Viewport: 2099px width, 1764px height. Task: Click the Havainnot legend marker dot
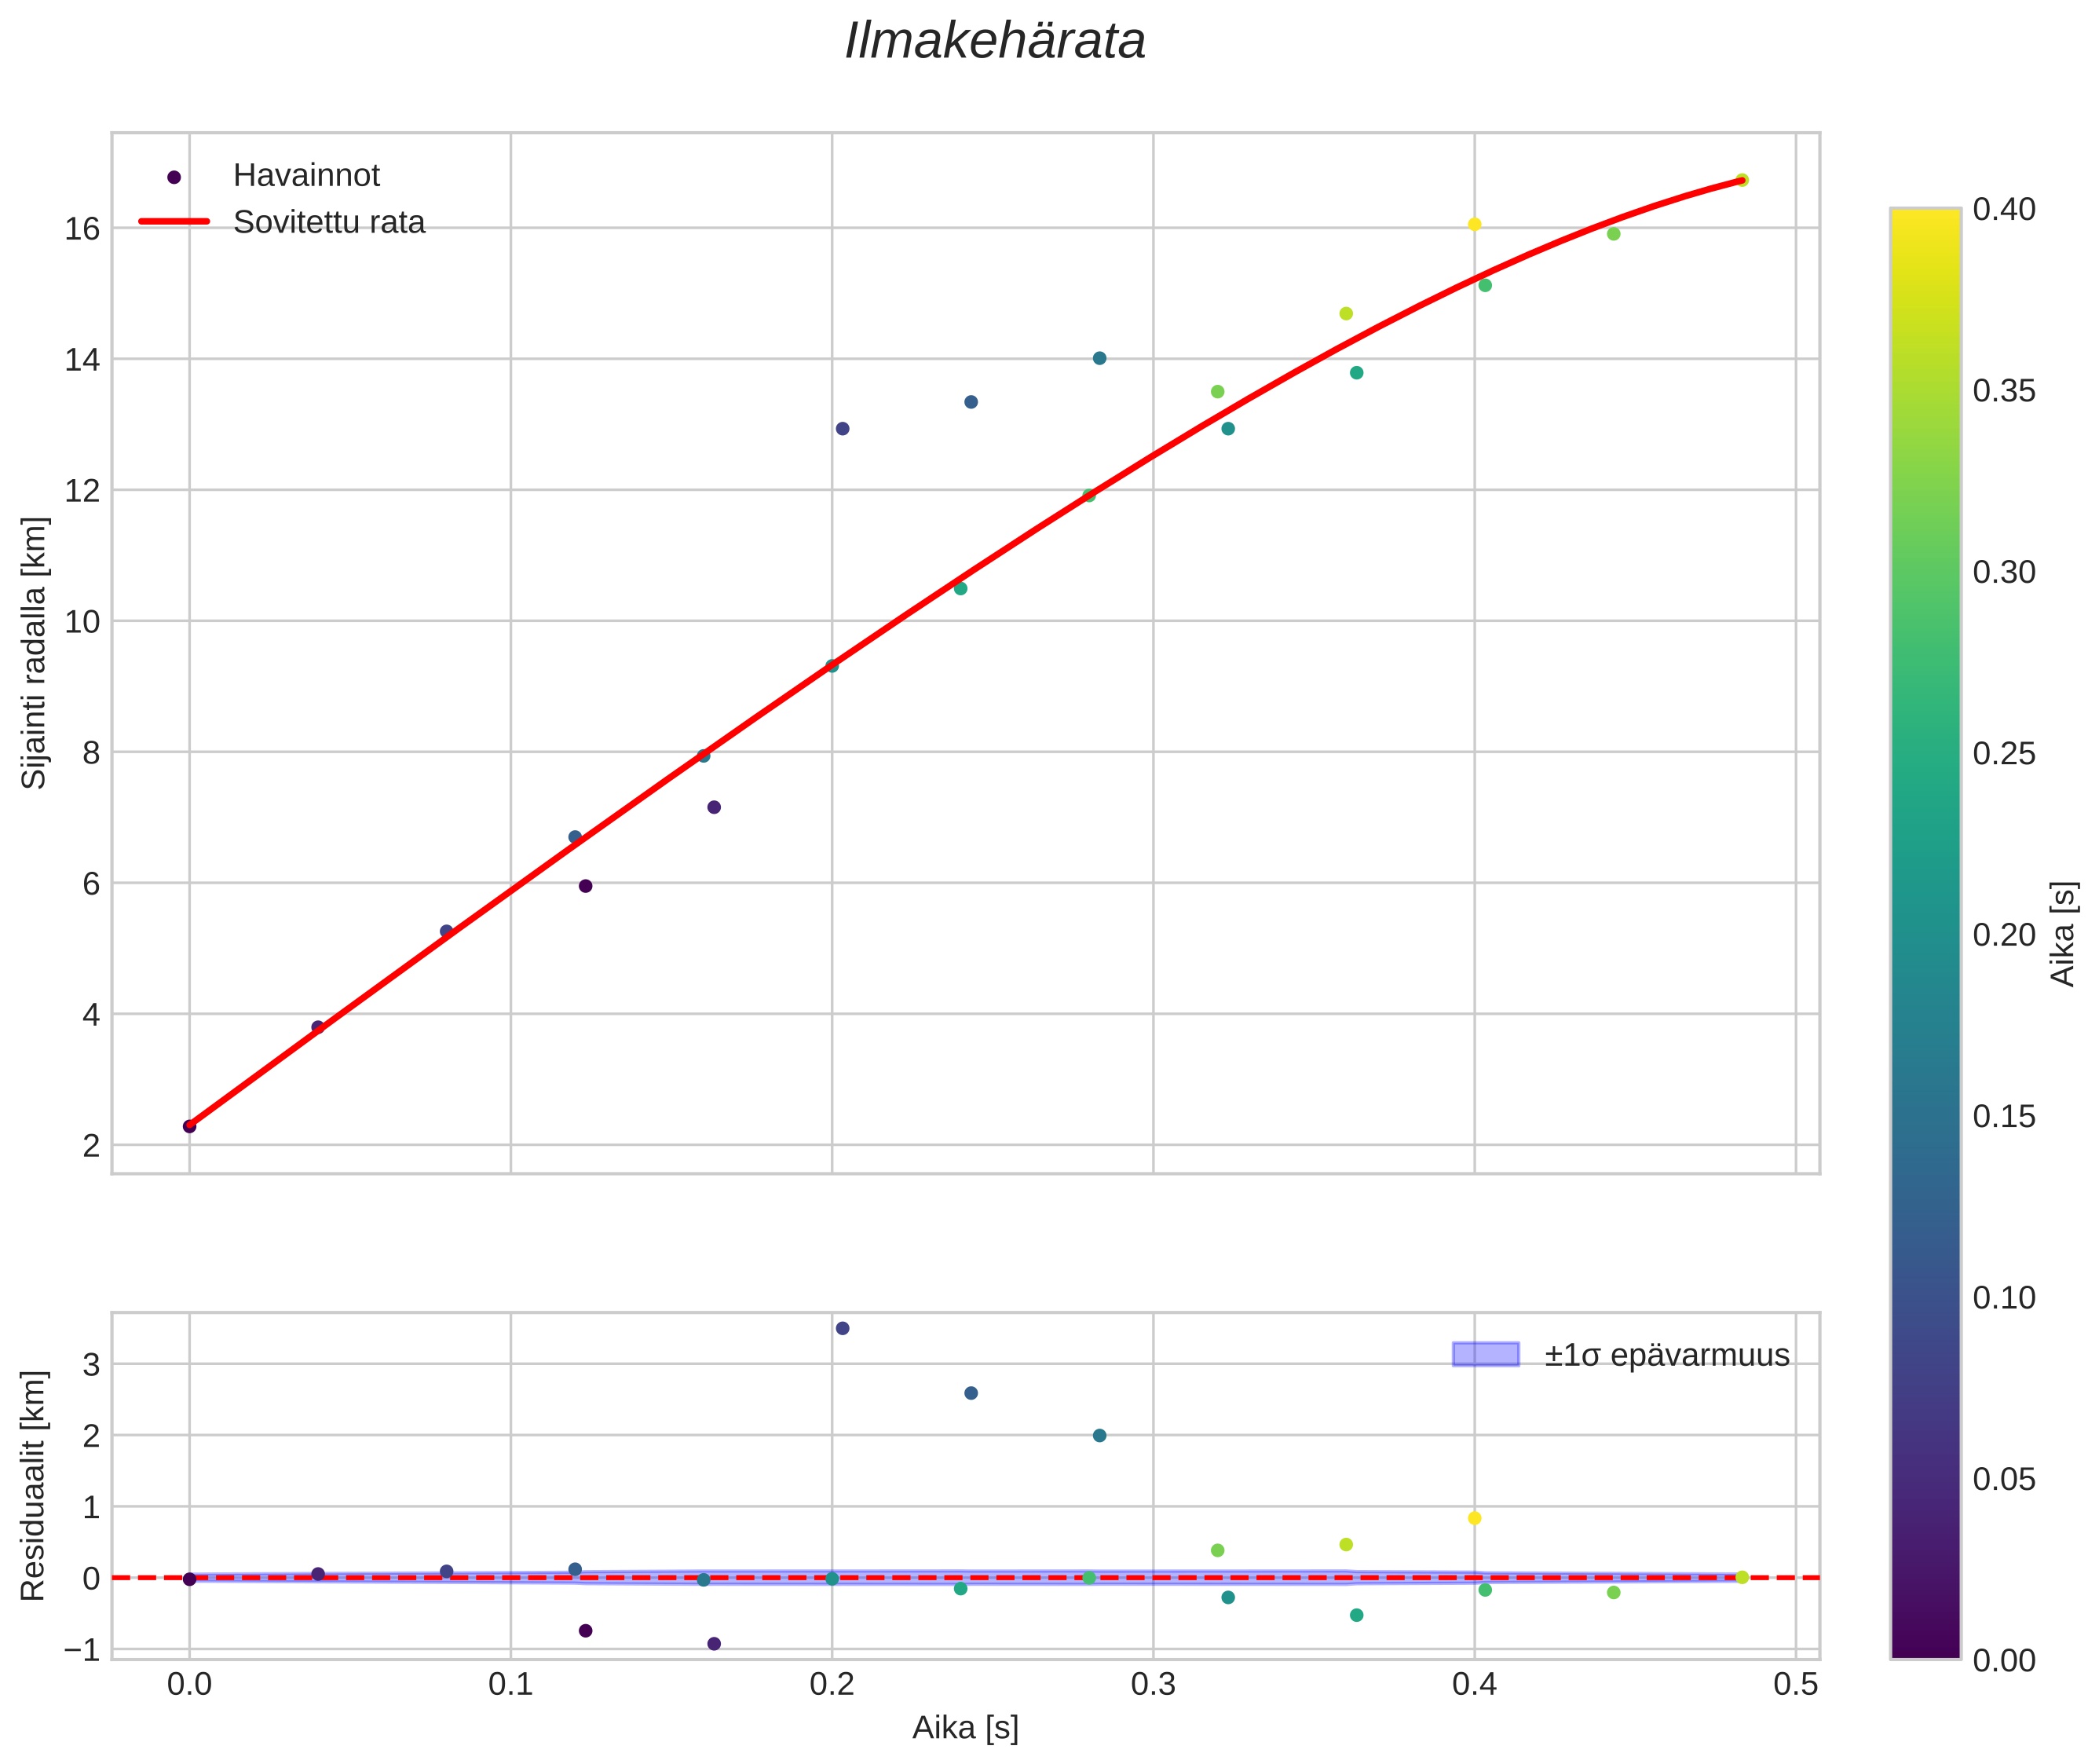click(174, 177)
